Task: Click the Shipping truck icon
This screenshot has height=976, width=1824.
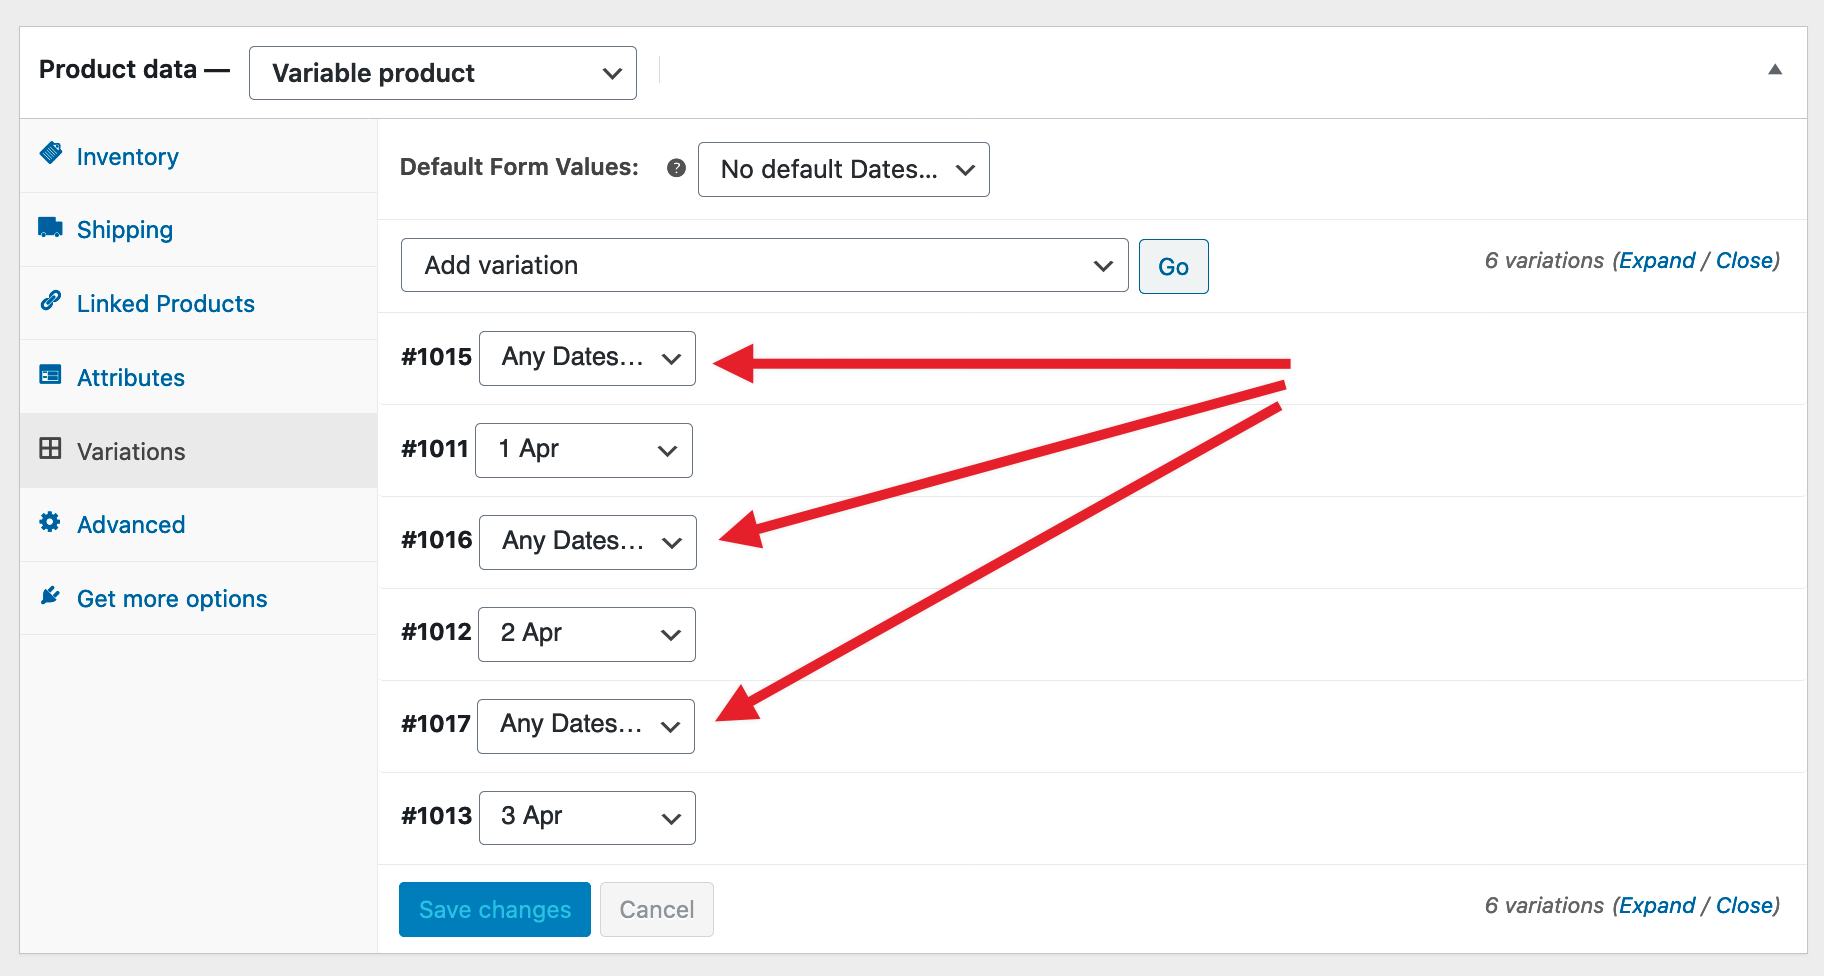Action: coord(51,229)
